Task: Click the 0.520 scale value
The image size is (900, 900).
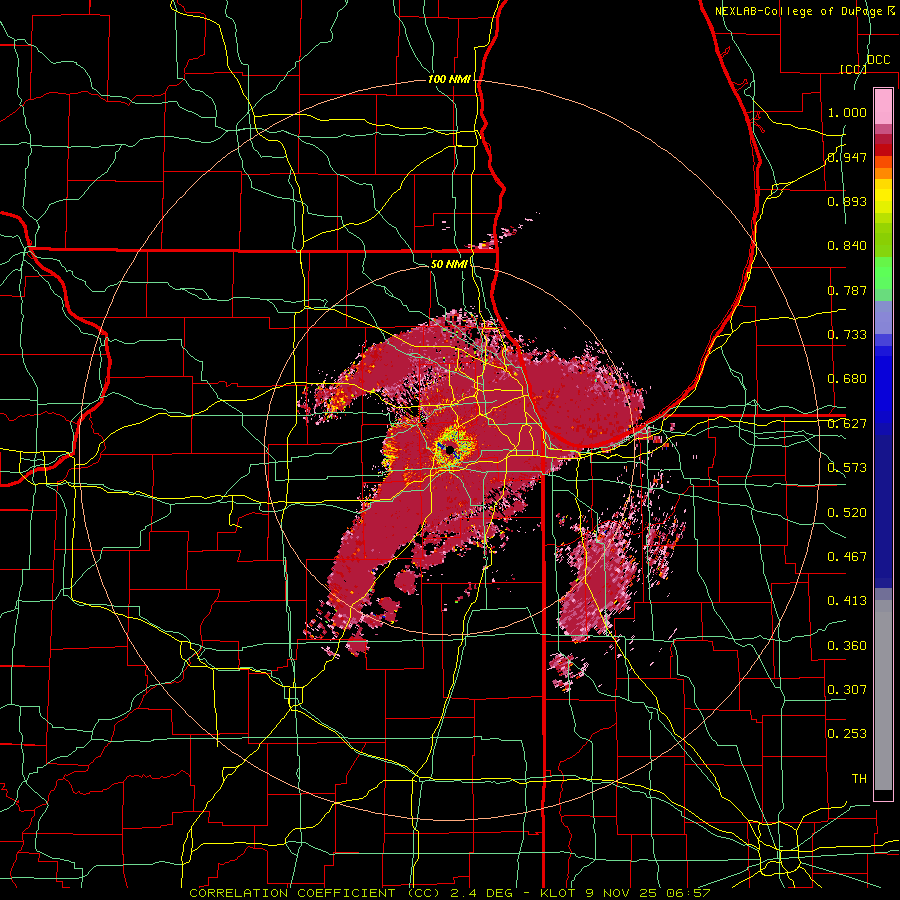Action: [847, 513]
